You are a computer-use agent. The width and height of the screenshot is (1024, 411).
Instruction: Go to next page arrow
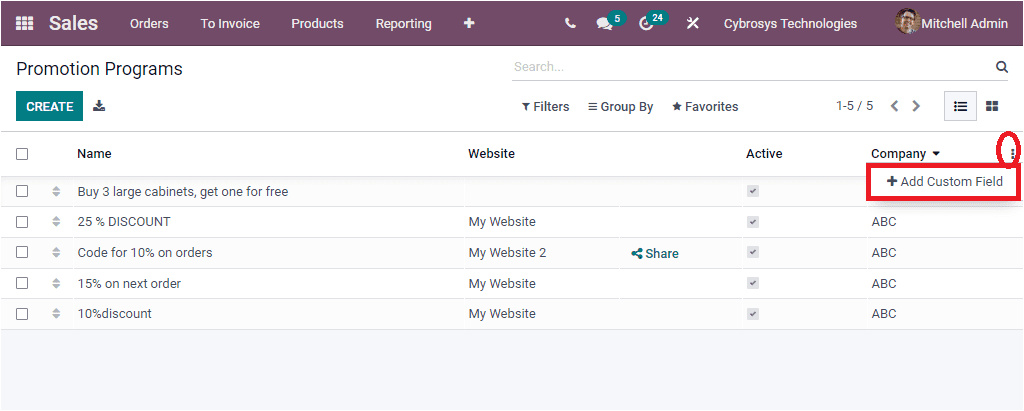916,106
